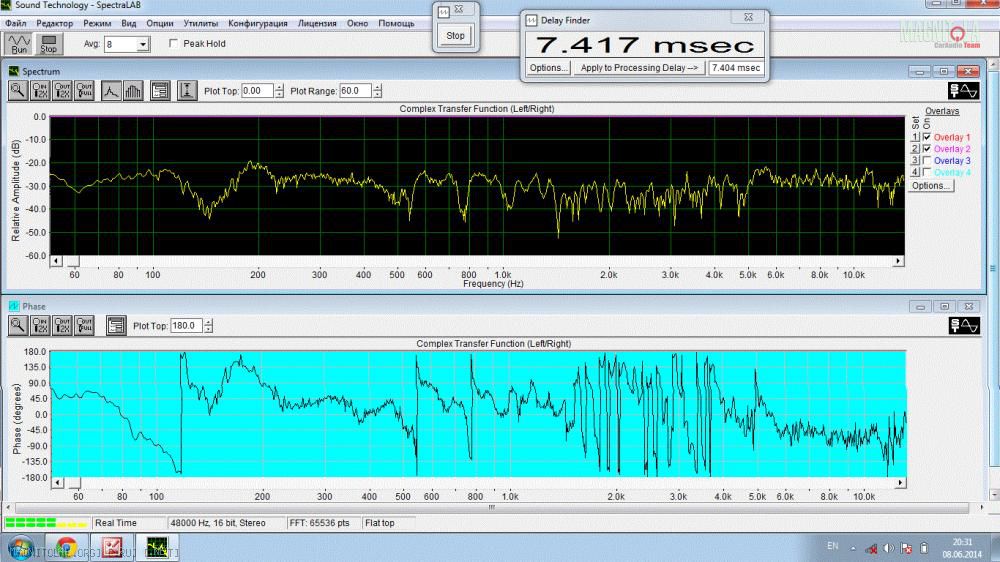Set overlay using the Set 3 button
The image size is (1000, 562).
pyautogui.click(x=915, y=160)
